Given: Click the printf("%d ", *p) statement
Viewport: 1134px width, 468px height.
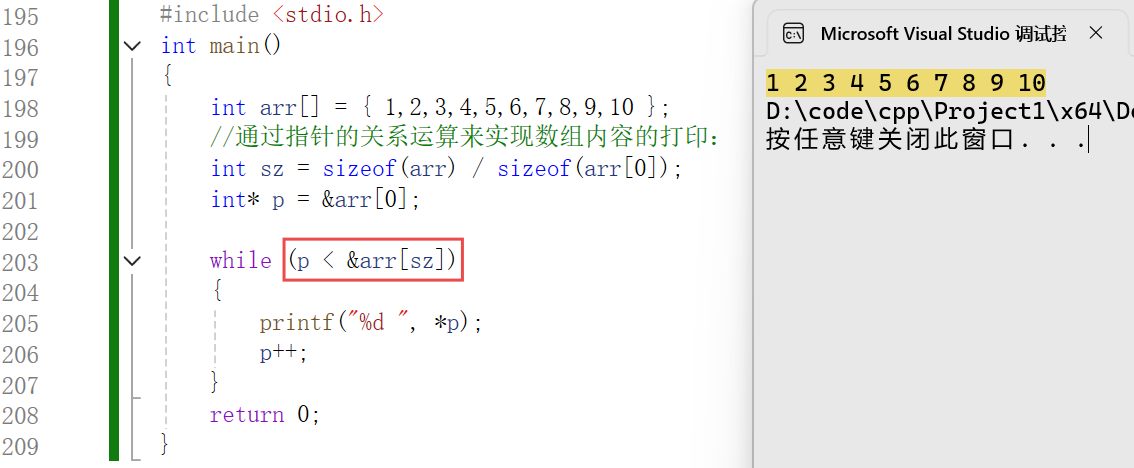Looking at the screenshot, I should click(x=371, y=322).
